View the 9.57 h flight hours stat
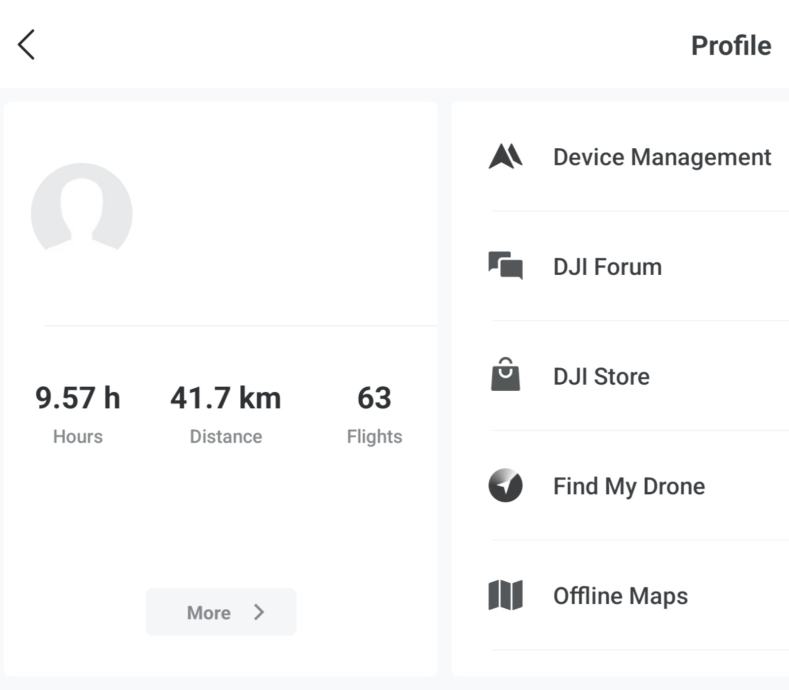 [x=78, y=398]
